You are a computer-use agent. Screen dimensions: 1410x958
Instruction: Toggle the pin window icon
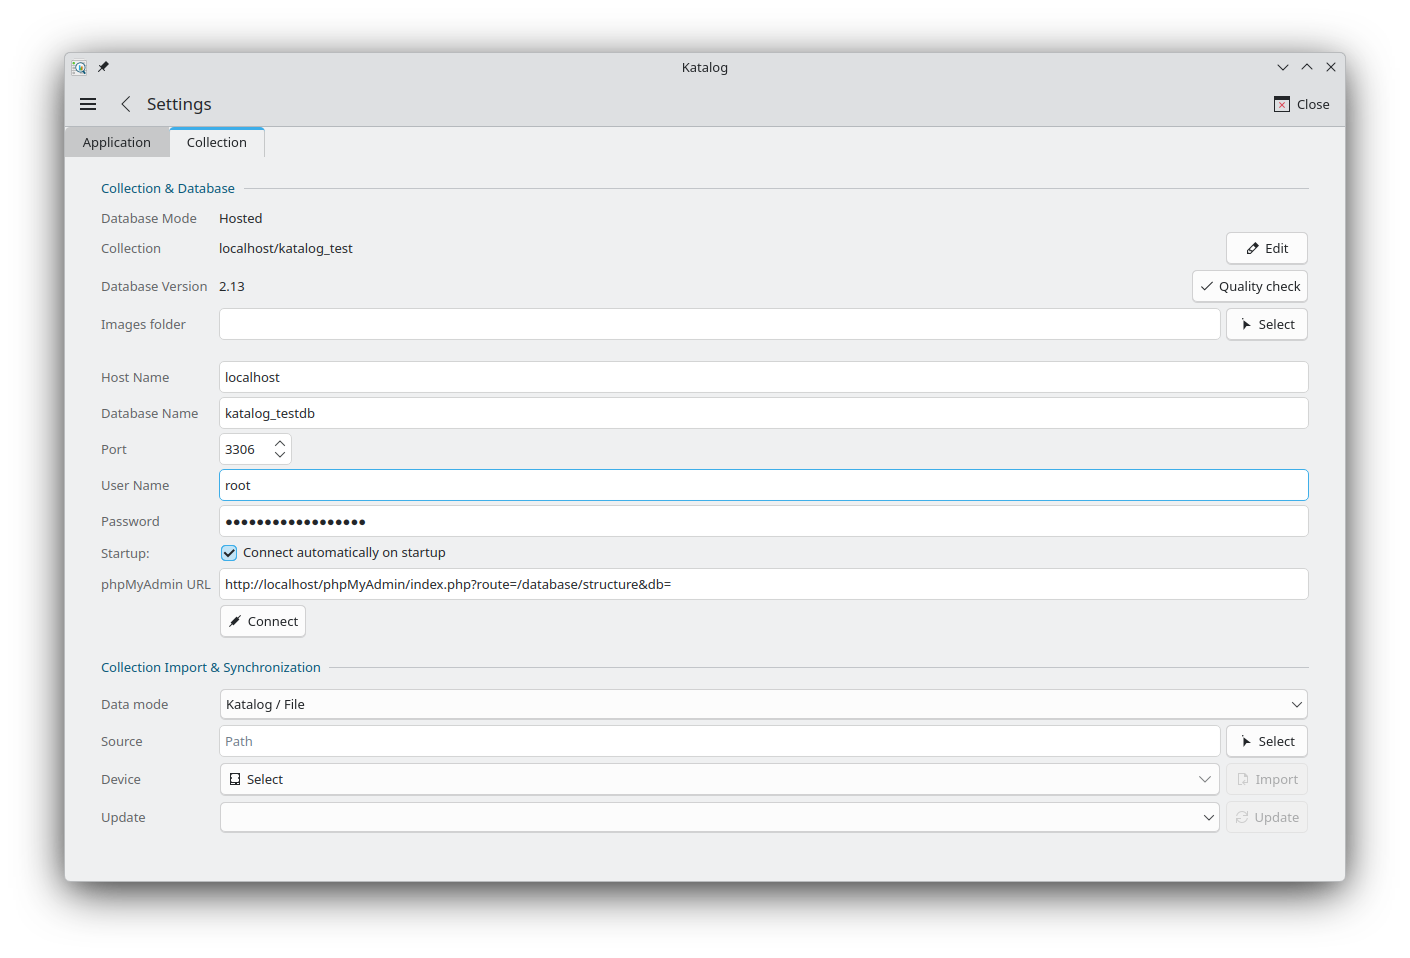[x=103, y=67]
